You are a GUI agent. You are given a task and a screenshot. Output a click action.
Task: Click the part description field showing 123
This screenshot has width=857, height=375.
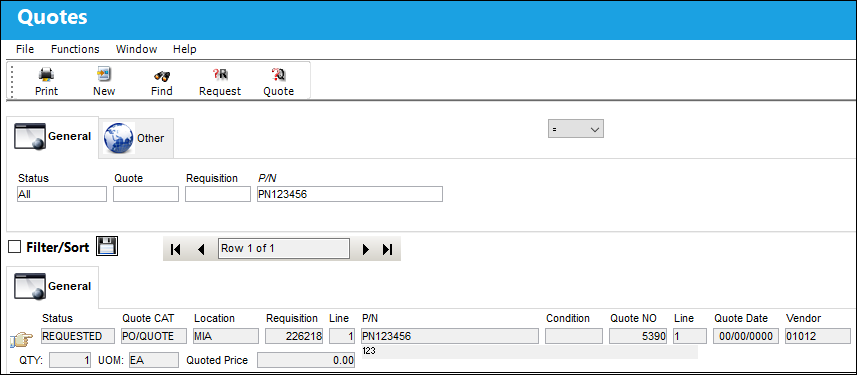(529, 351)
